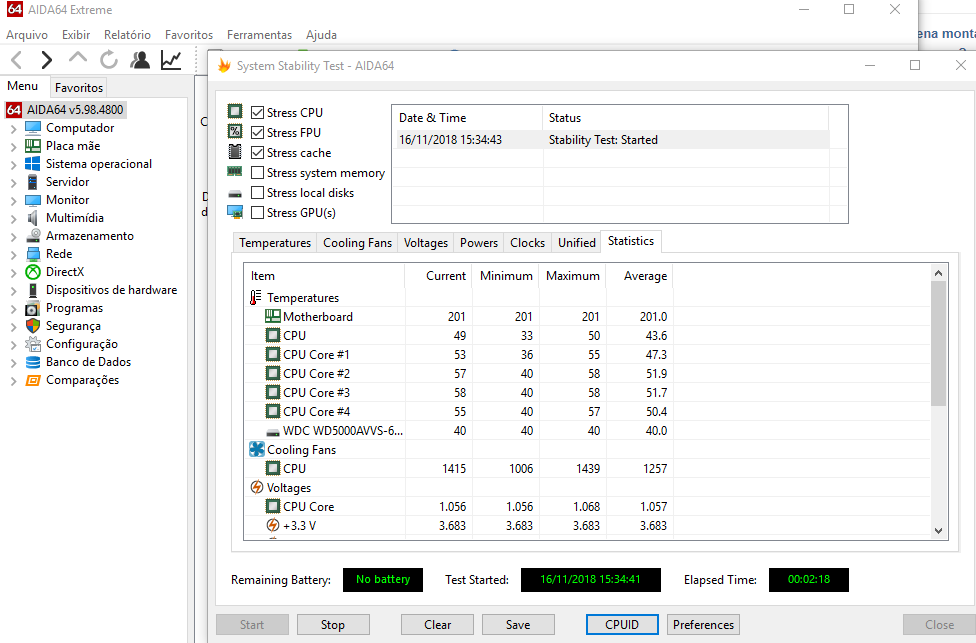Viewport: 976px width, 643px height.
Task: Select the Segurança shield icon
Action: click(x=33, y=326)
